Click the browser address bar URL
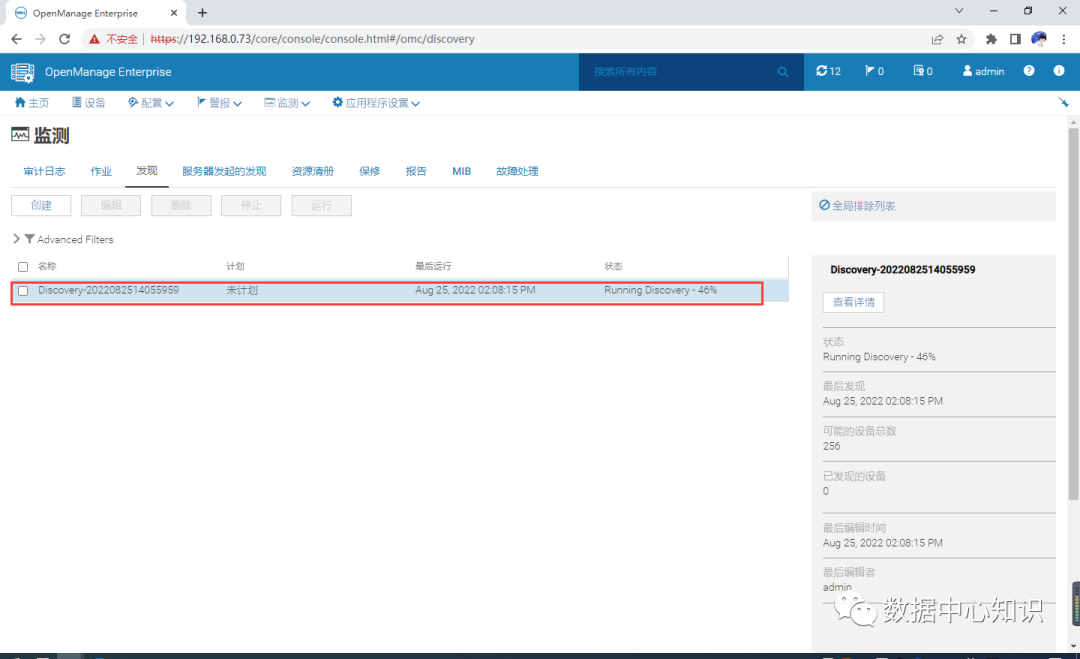 pos(312,39)
